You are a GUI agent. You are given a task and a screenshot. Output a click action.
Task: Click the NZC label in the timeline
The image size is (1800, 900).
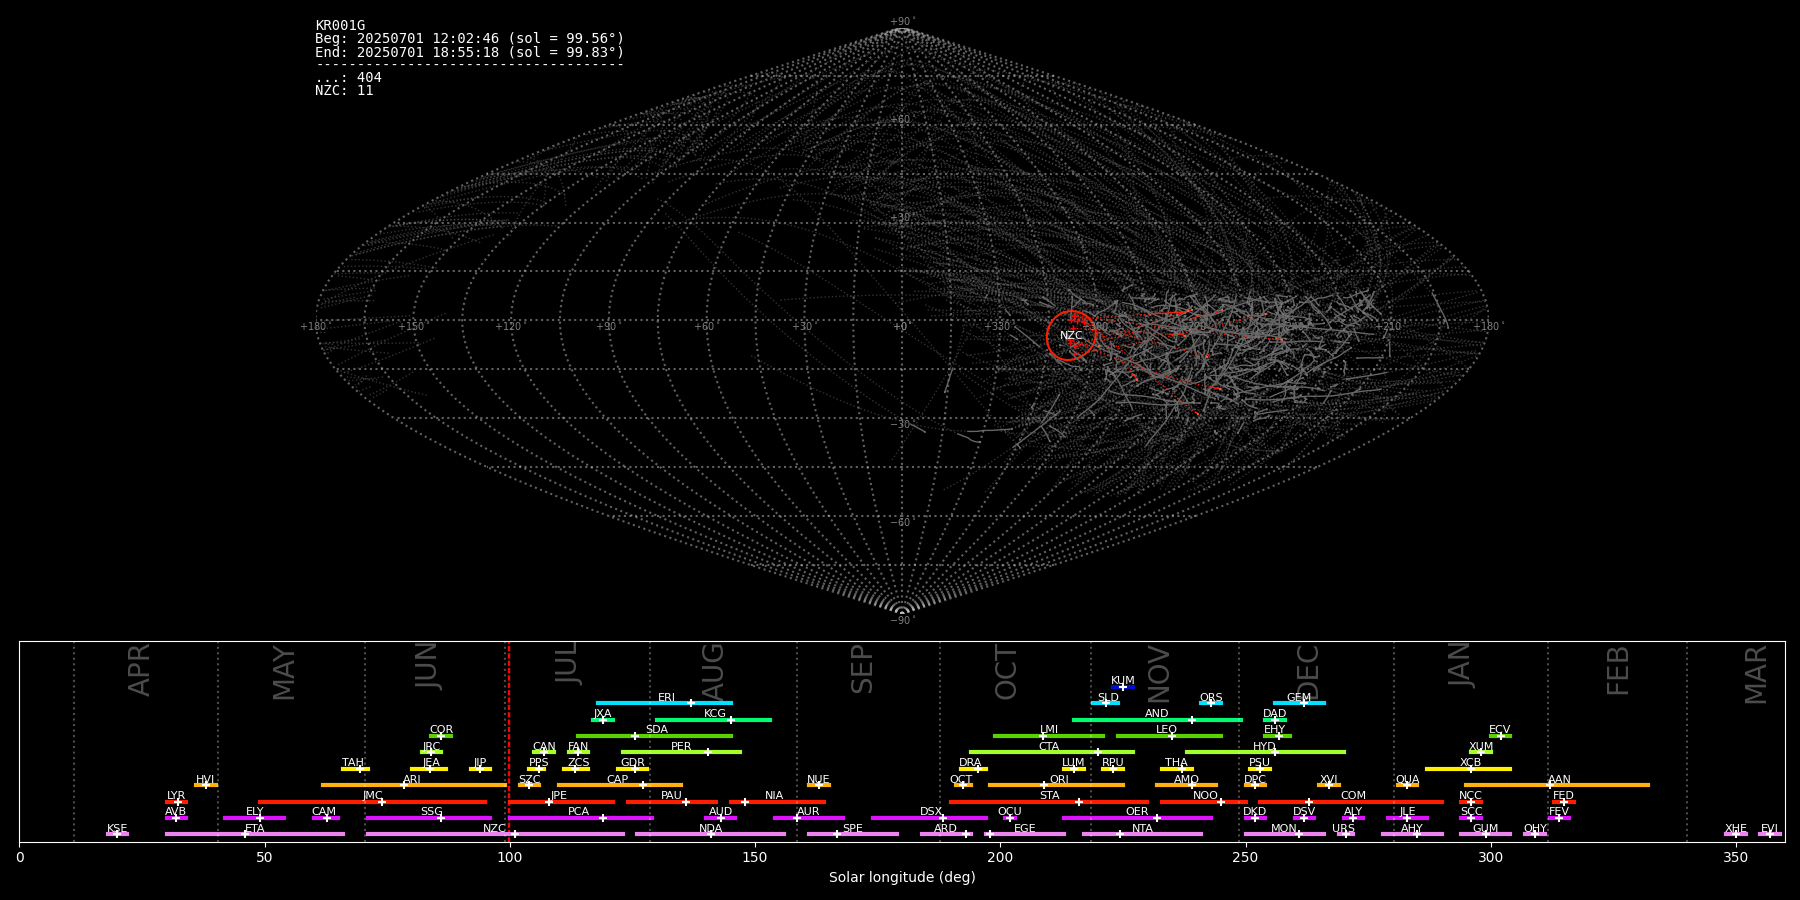[x=495, y=829]
